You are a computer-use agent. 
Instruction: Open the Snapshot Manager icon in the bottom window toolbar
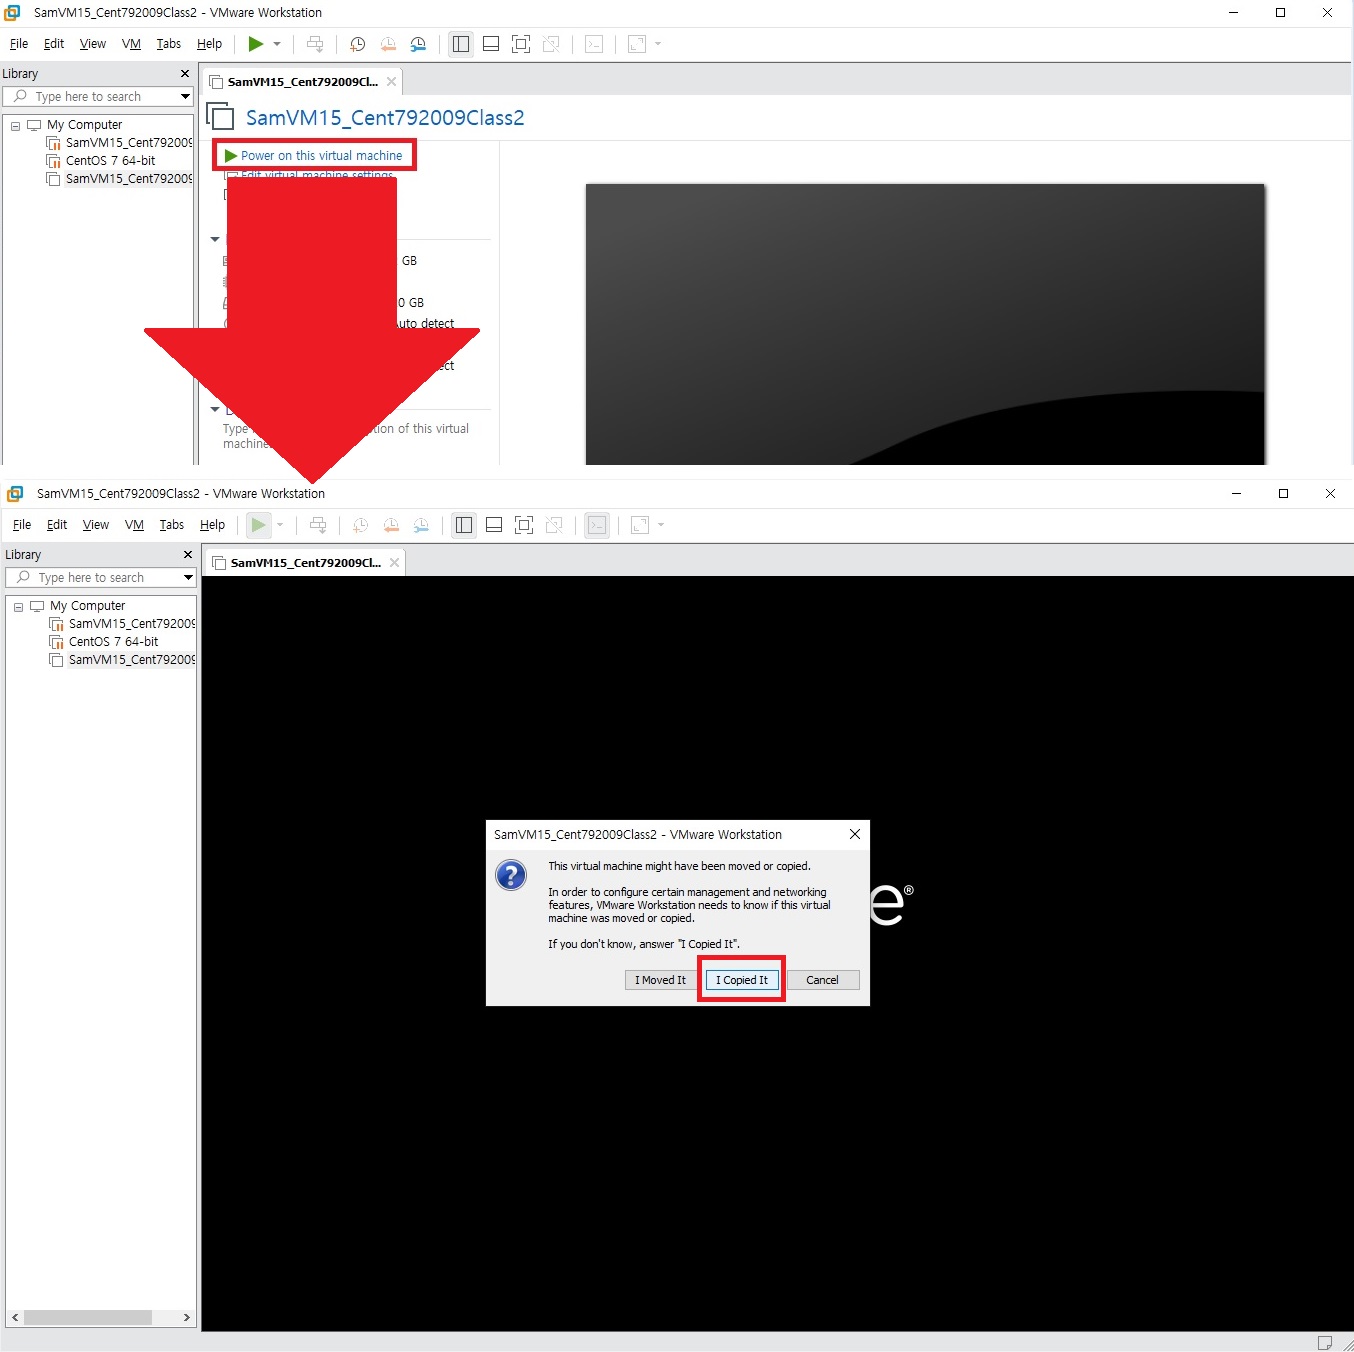coord(421,525)
